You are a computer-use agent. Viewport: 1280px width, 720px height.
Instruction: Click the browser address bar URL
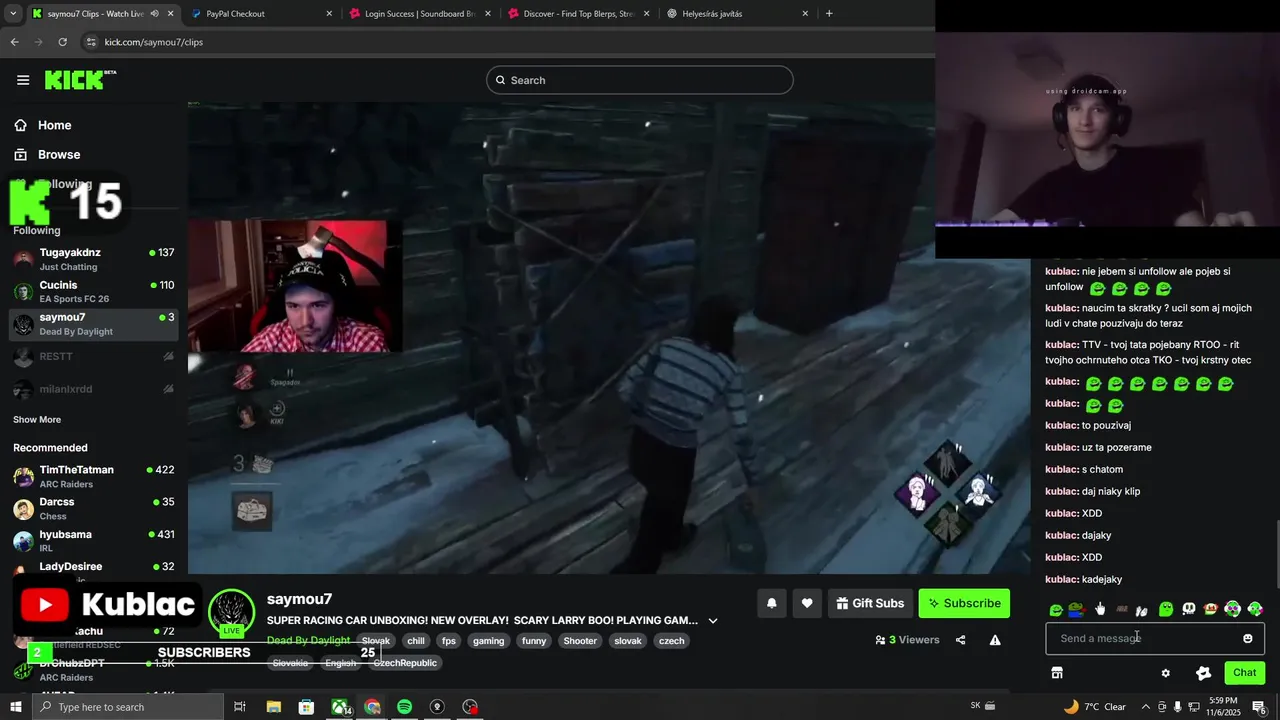click(154, 42)
